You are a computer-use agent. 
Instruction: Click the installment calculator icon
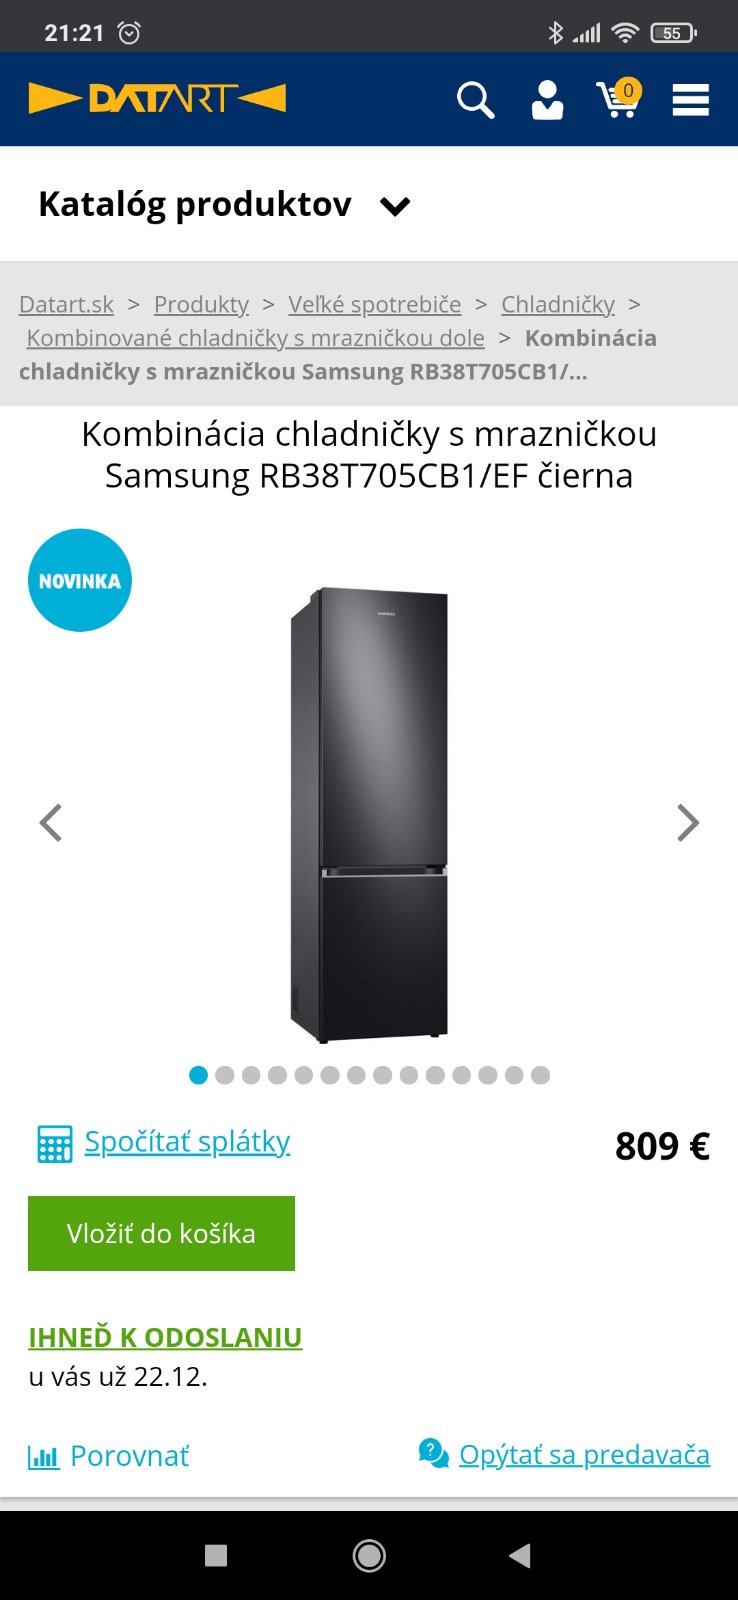click(55, 1144)
